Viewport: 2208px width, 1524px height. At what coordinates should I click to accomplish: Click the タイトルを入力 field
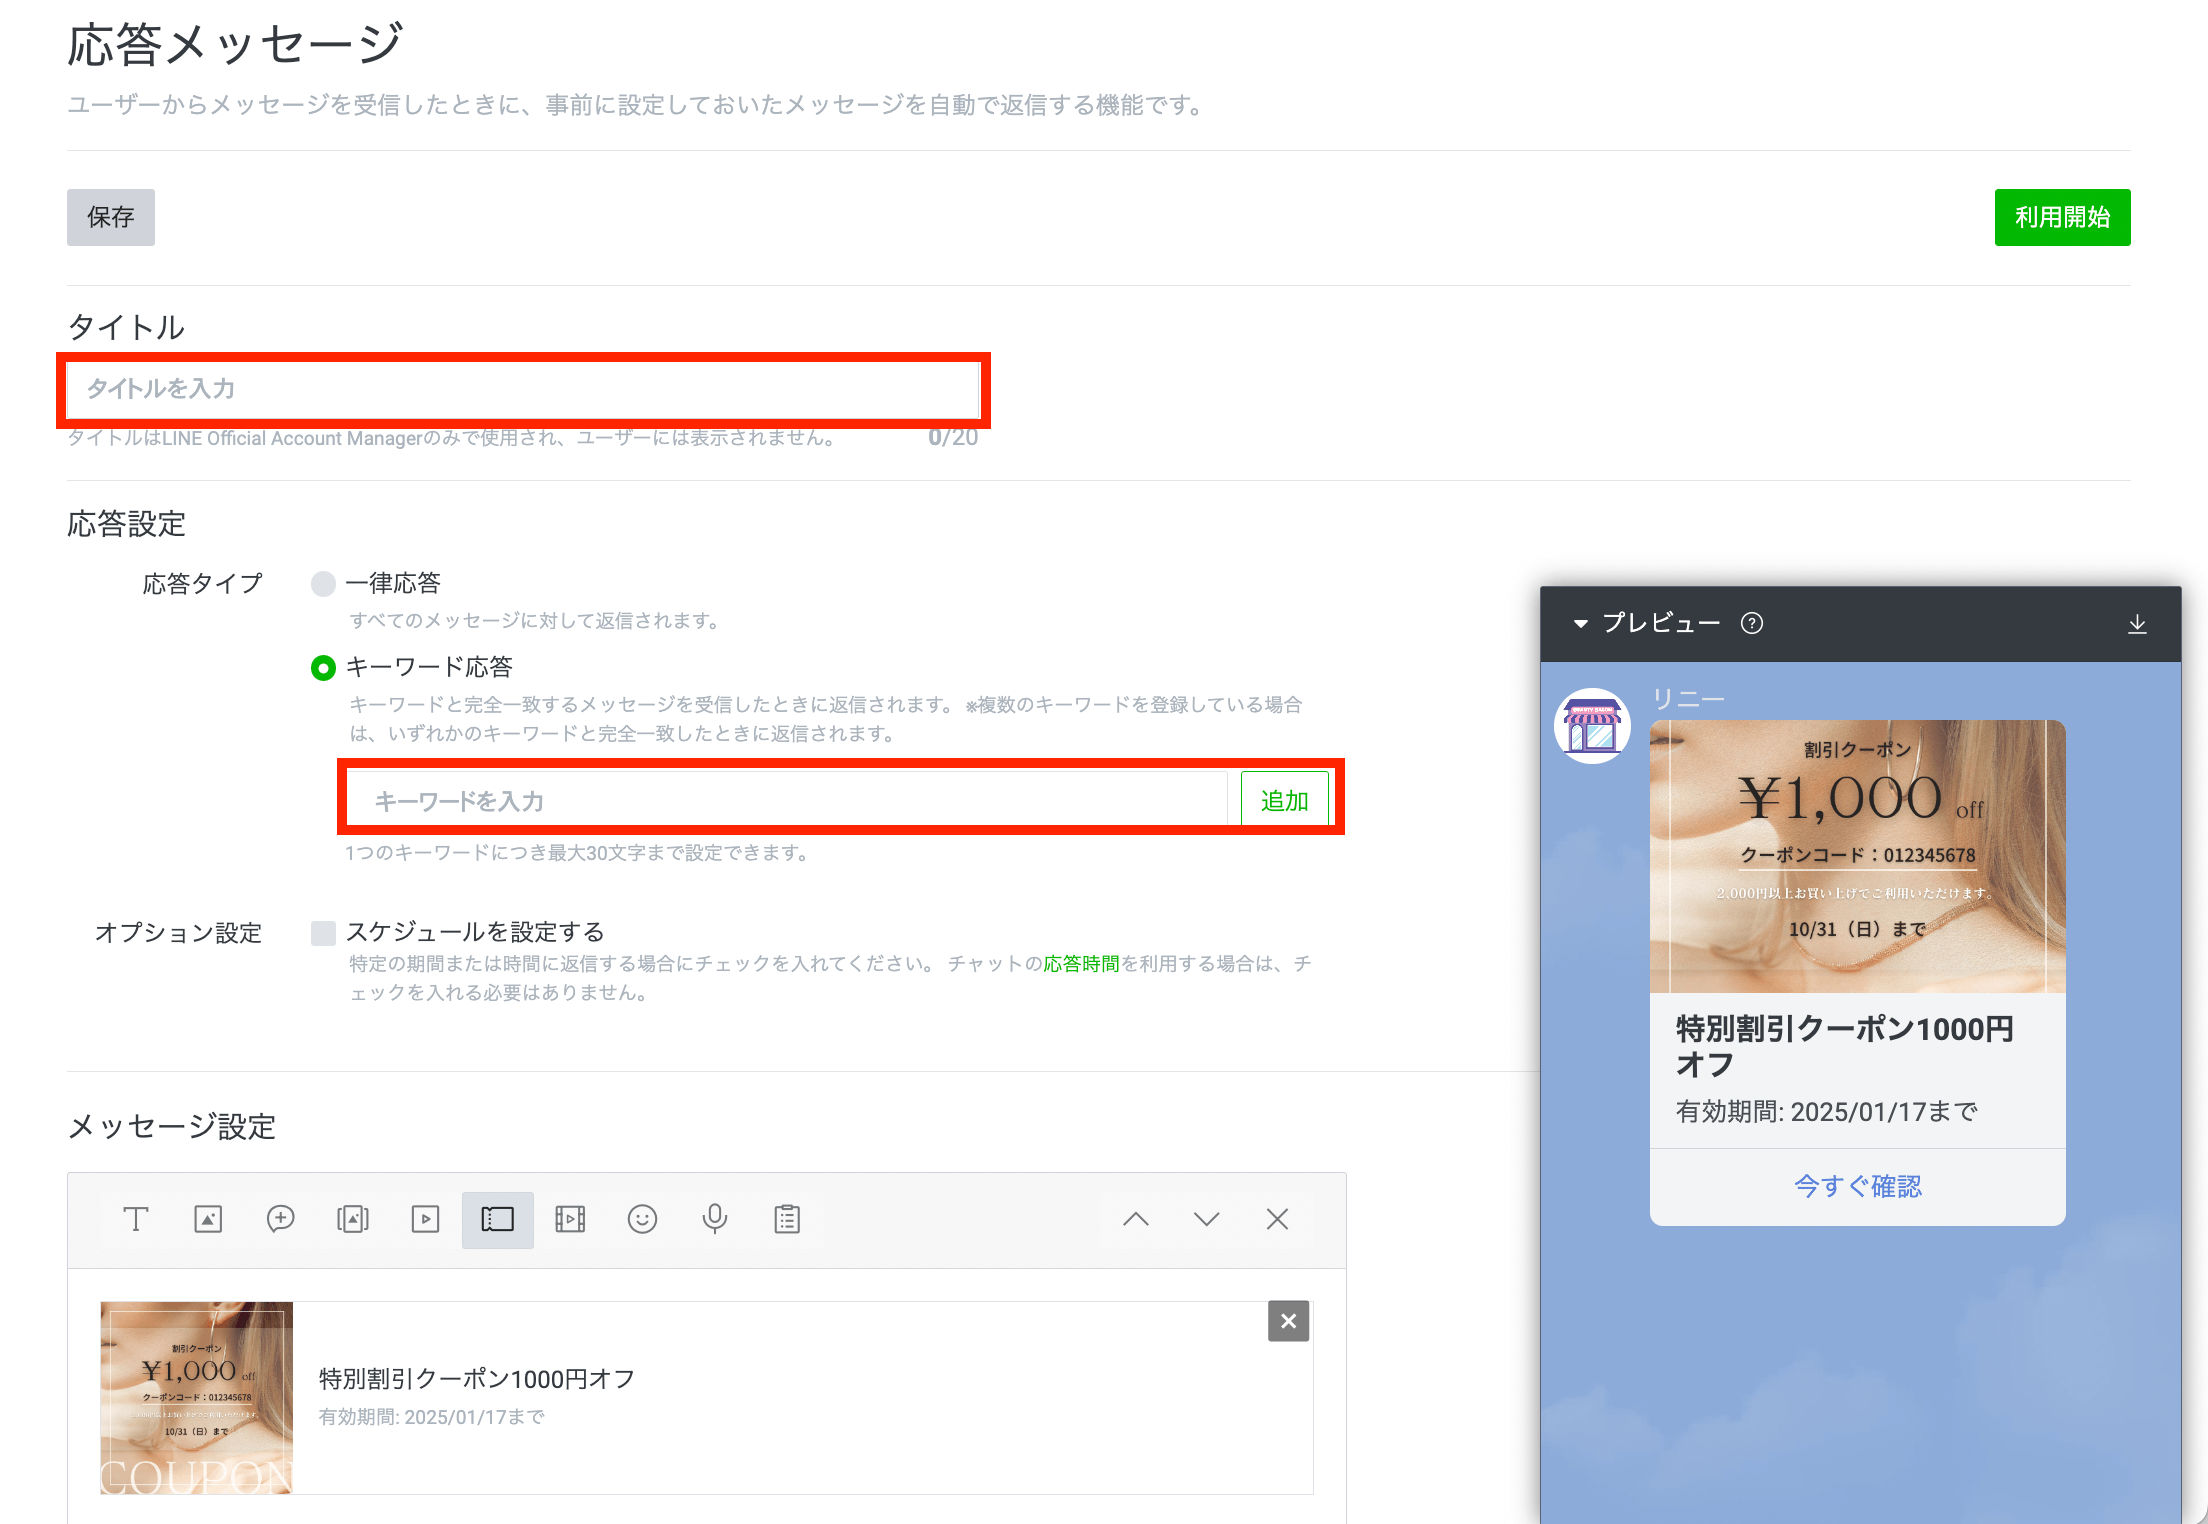pos(522,389)
